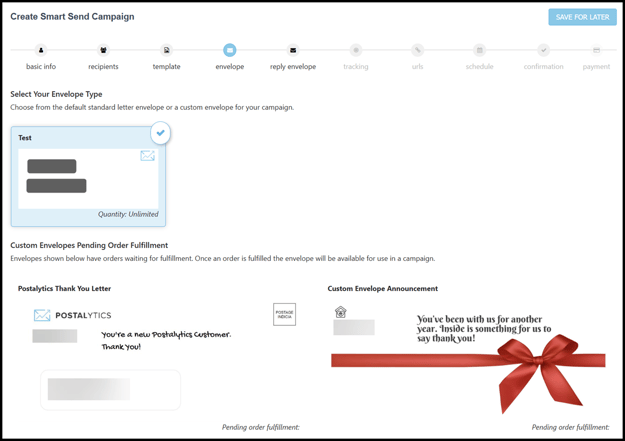Click the basic info step icon
This screenshot has width=625, height=441.
pos(41,50)
